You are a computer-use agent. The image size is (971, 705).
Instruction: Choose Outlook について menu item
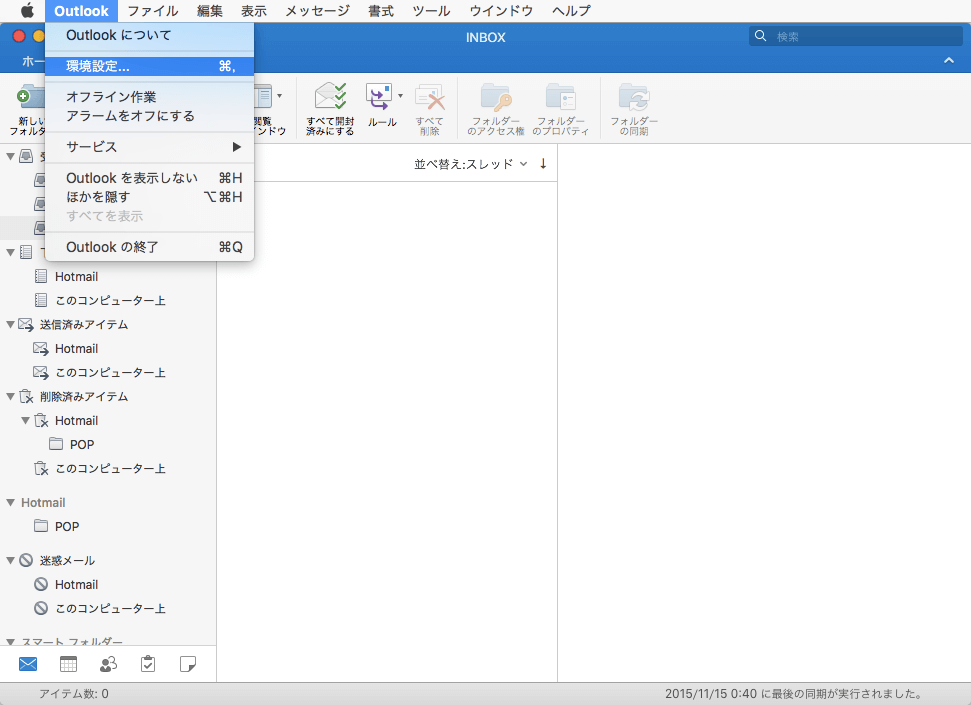[149, 35]
